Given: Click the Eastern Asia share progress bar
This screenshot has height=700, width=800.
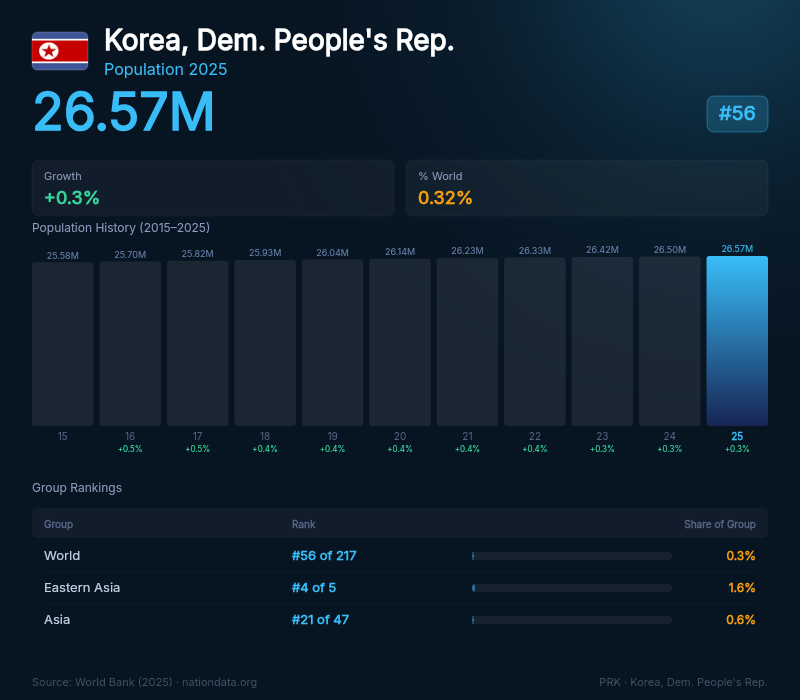Looking at the screenshot, I should click(x=572, y=588).
